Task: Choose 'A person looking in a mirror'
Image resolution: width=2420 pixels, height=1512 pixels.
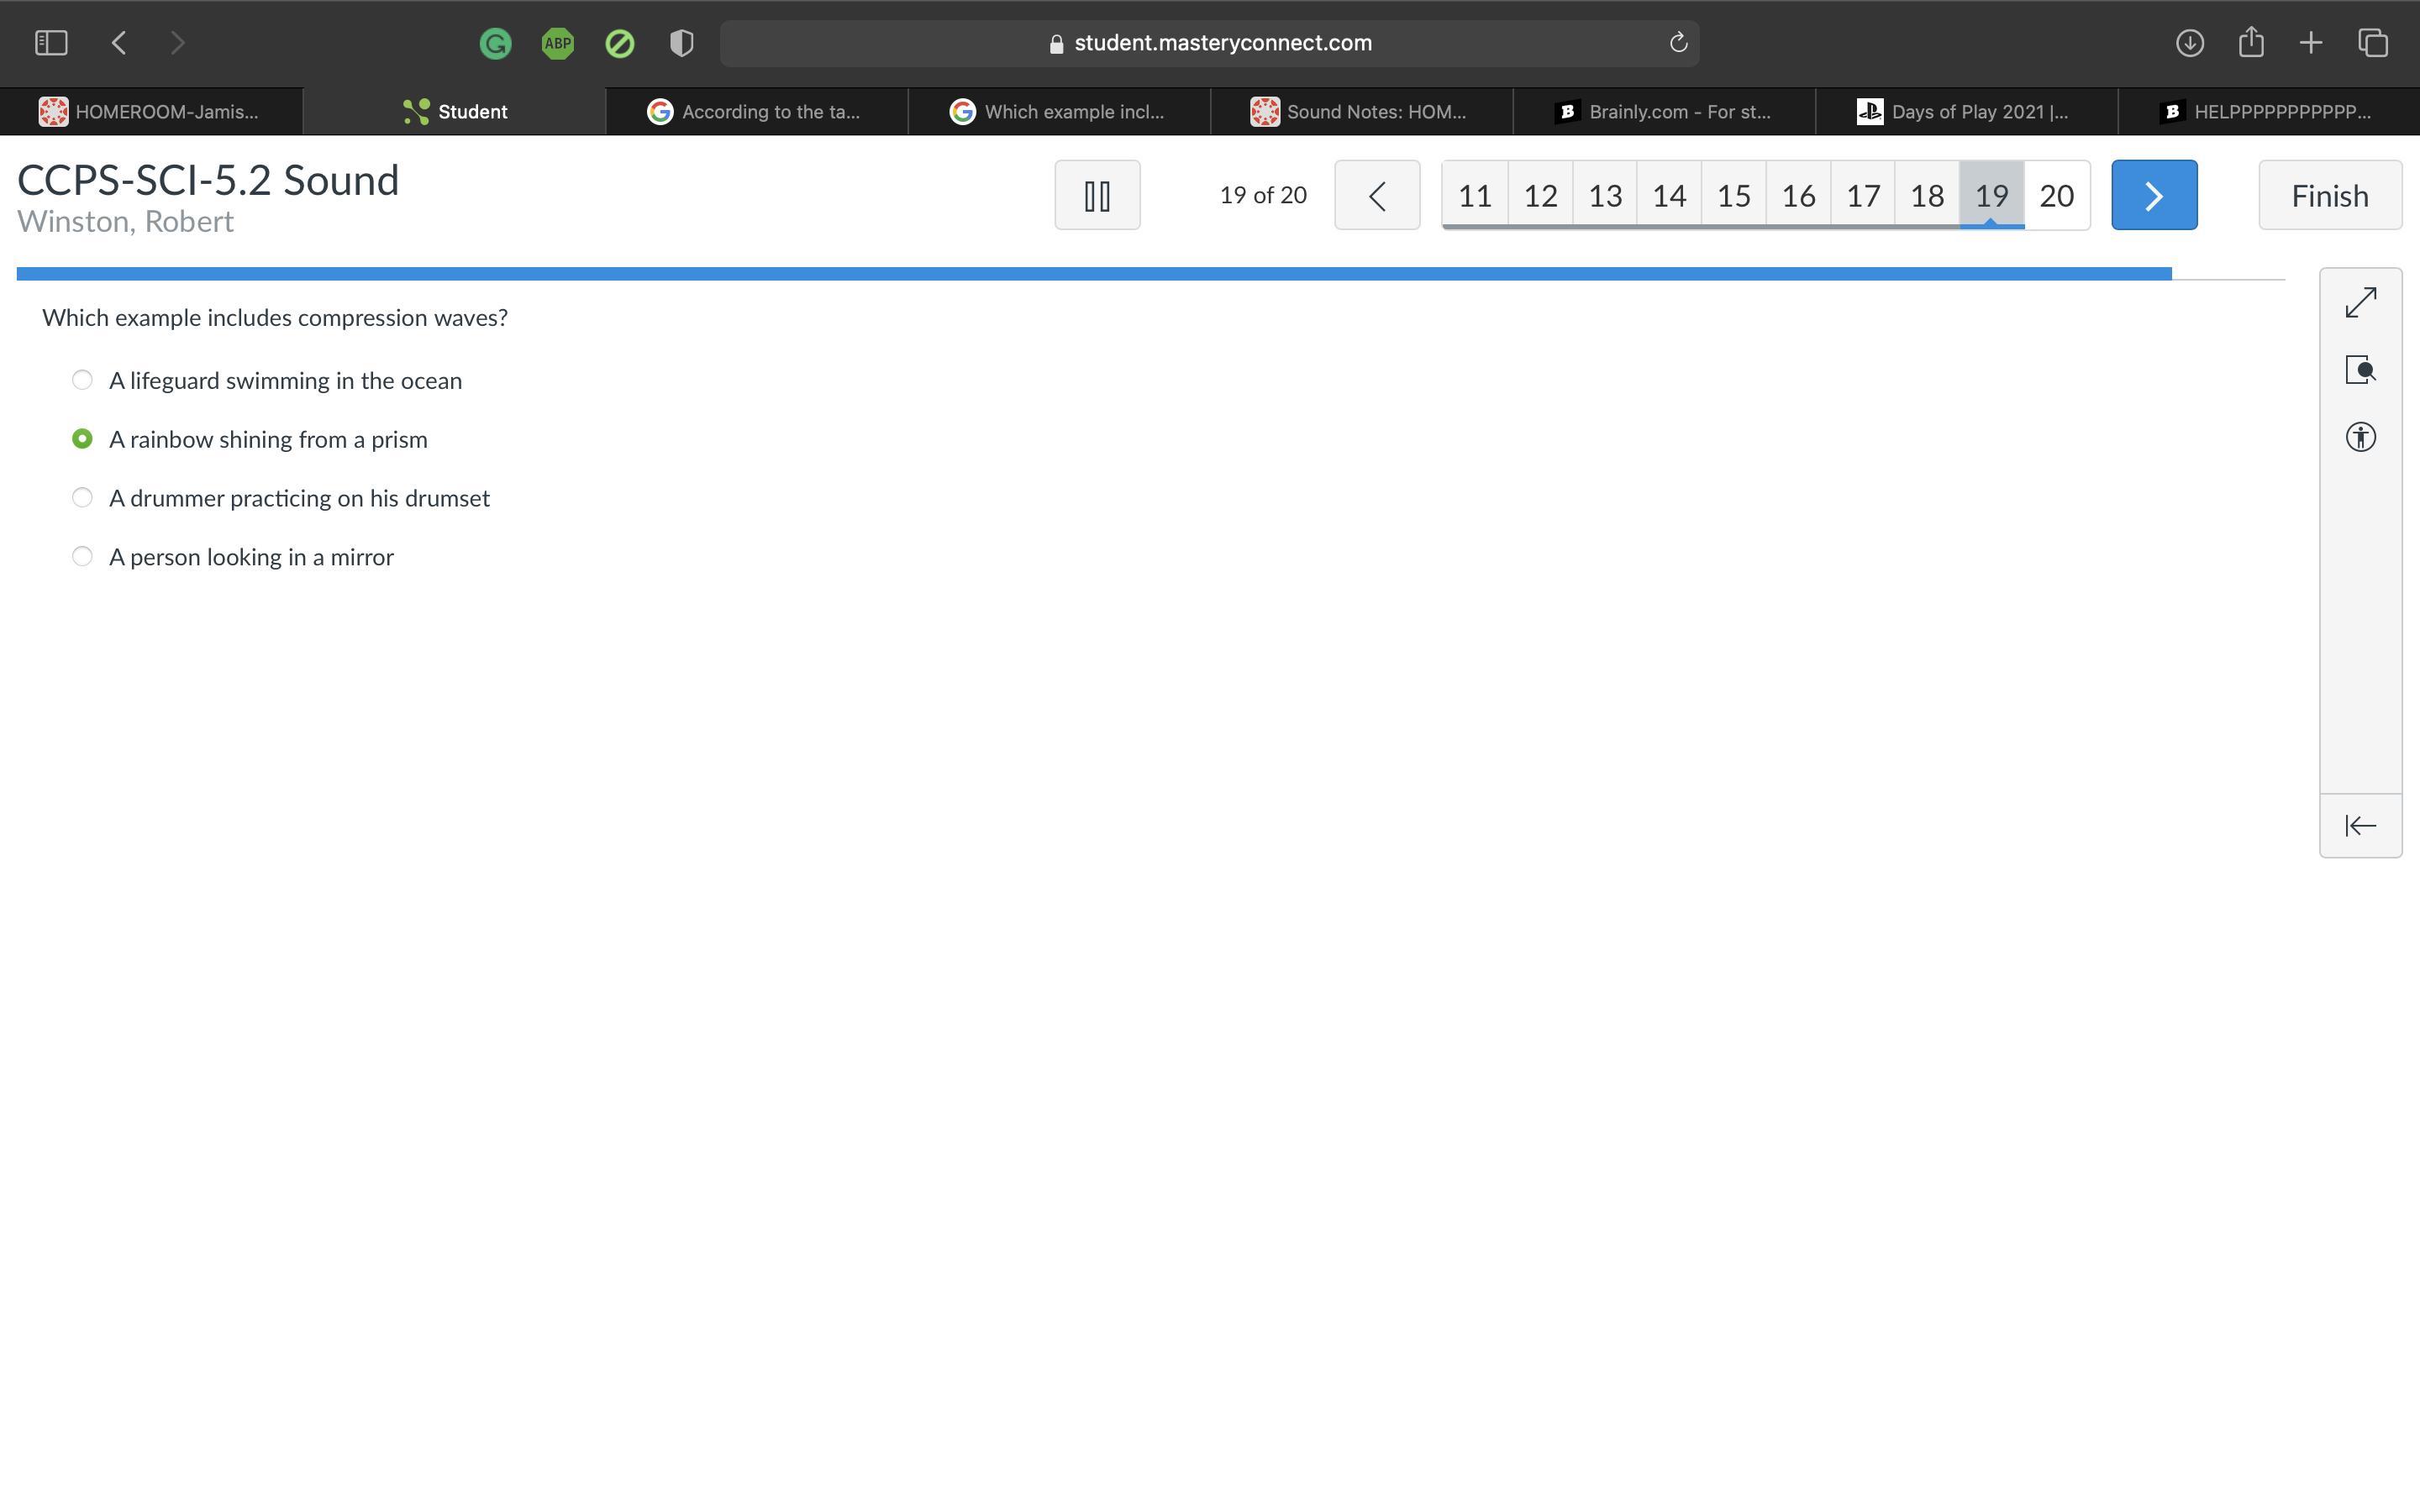Action: pos(83,557)
